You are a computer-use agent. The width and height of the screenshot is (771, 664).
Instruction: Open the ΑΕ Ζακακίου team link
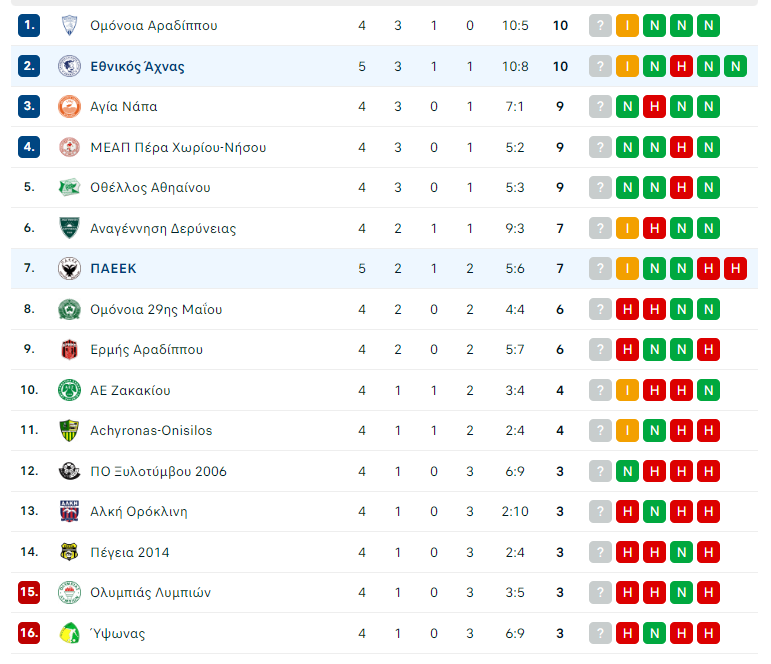pos(129,390)
